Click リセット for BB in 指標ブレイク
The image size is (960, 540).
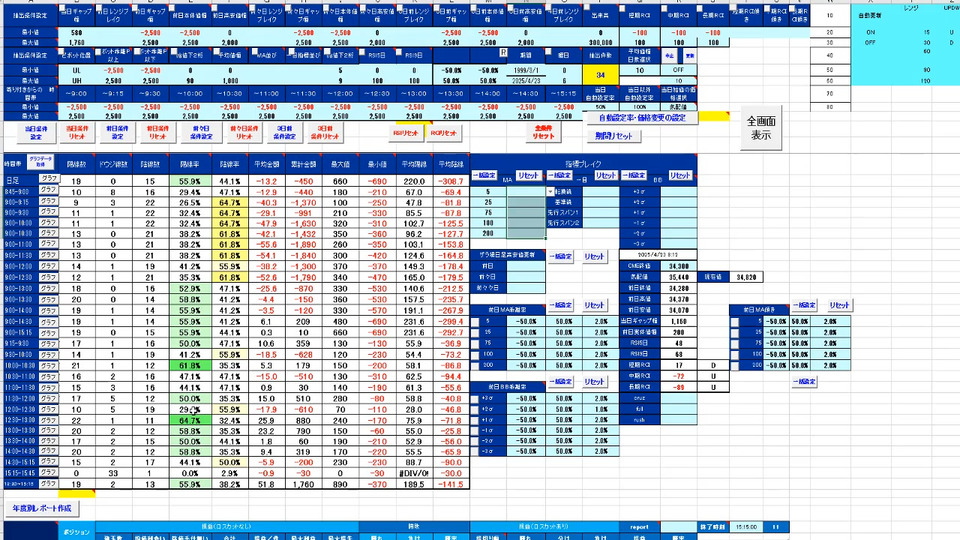tap(680, 176)
